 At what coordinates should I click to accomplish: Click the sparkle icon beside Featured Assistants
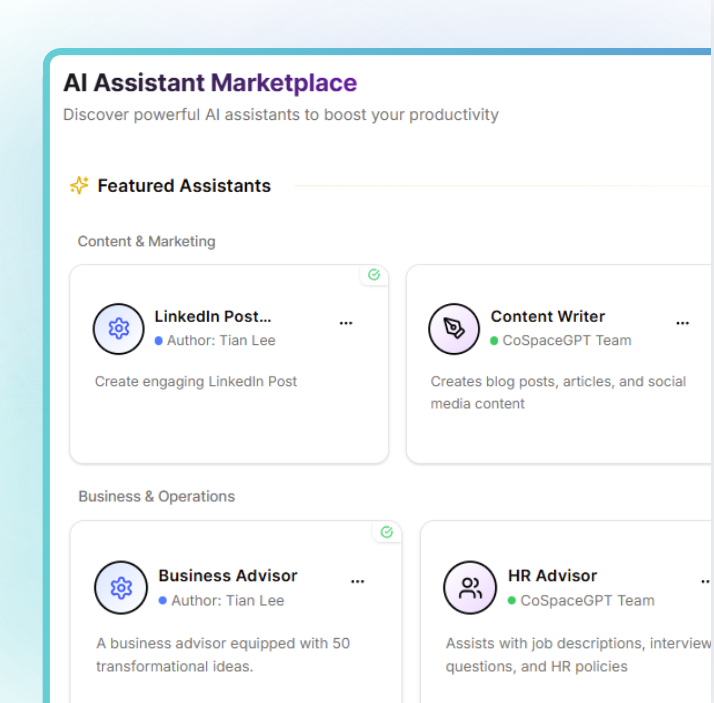coord(79,185)
